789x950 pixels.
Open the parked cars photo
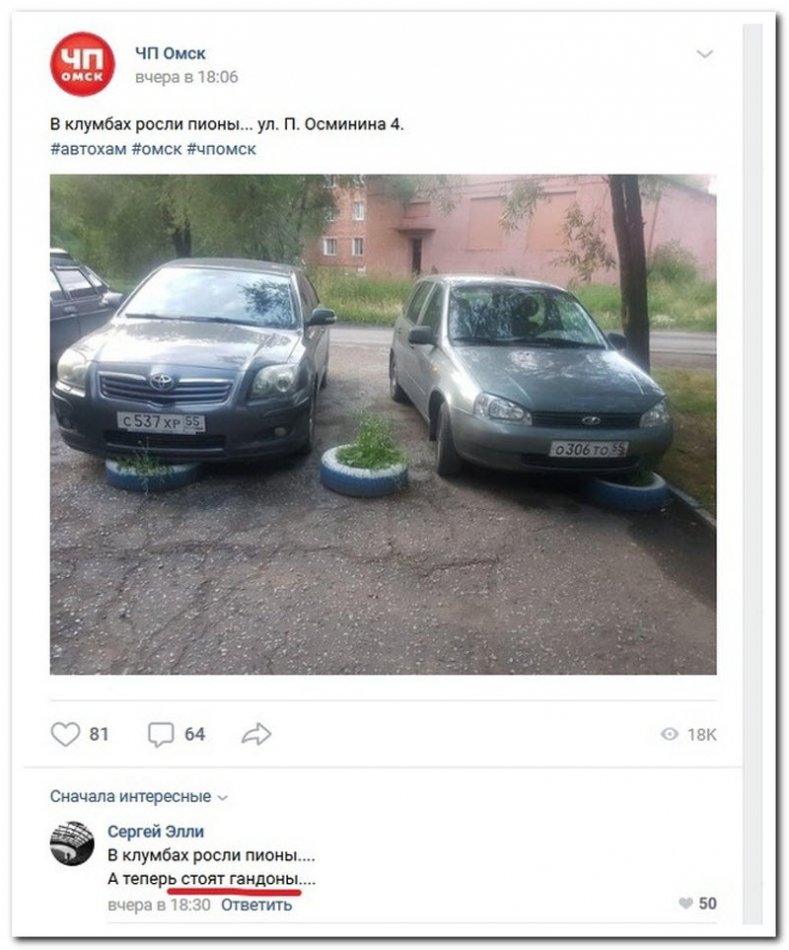[x=383, y=424]
